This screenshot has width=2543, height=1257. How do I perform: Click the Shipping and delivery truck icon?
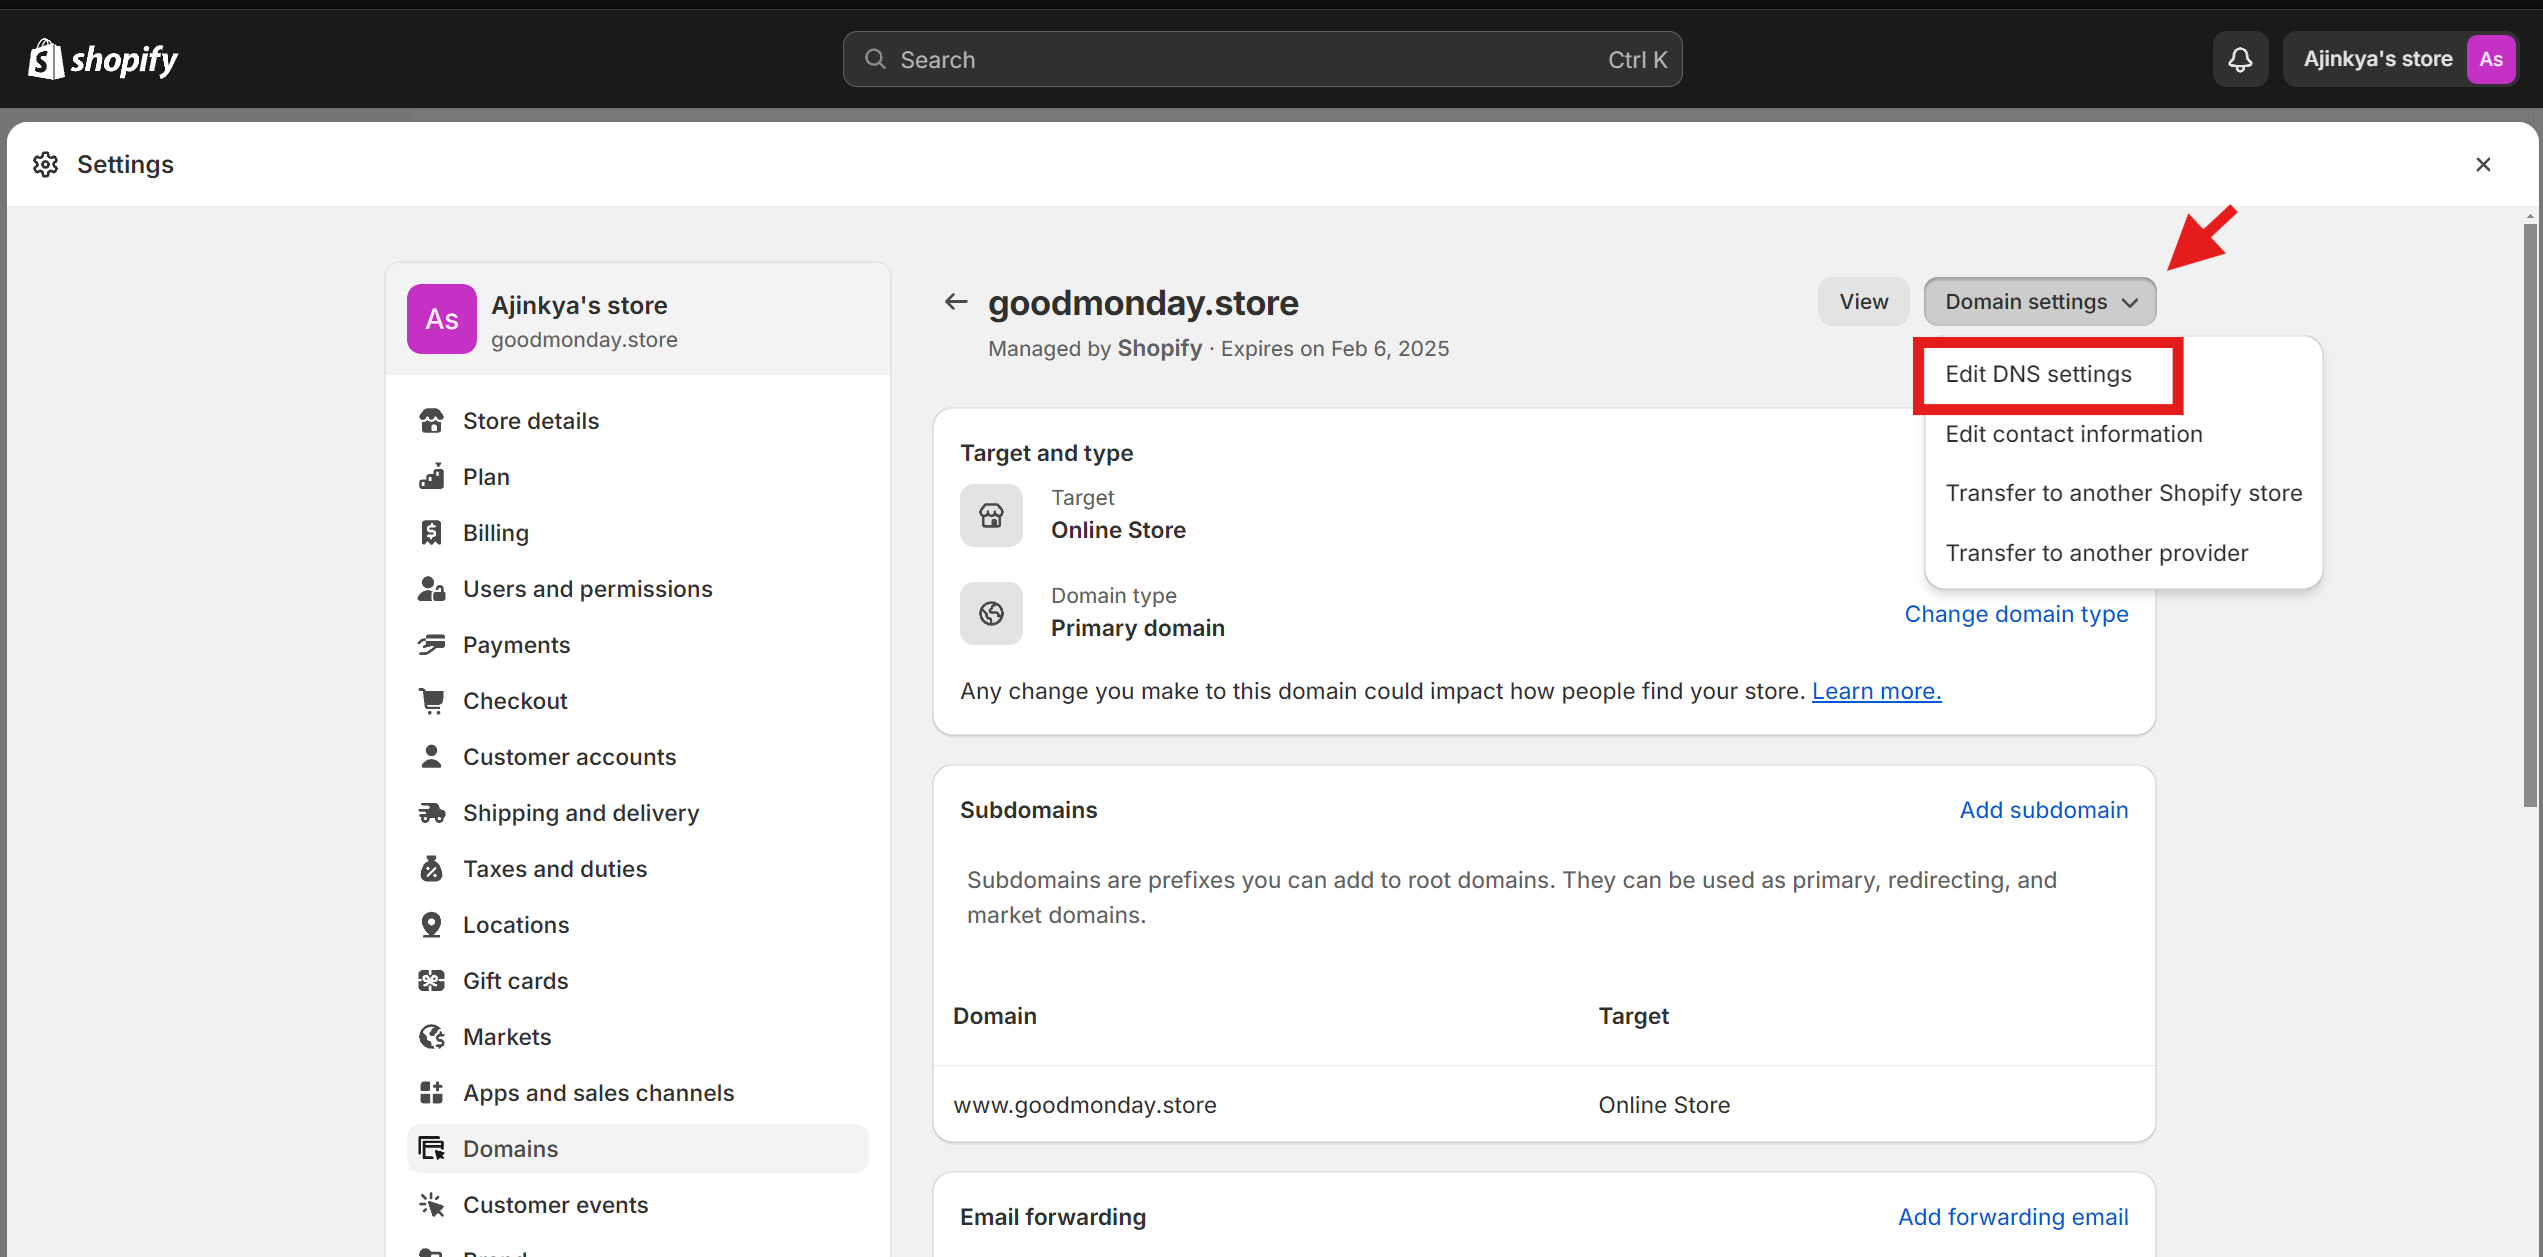(432, 813)
